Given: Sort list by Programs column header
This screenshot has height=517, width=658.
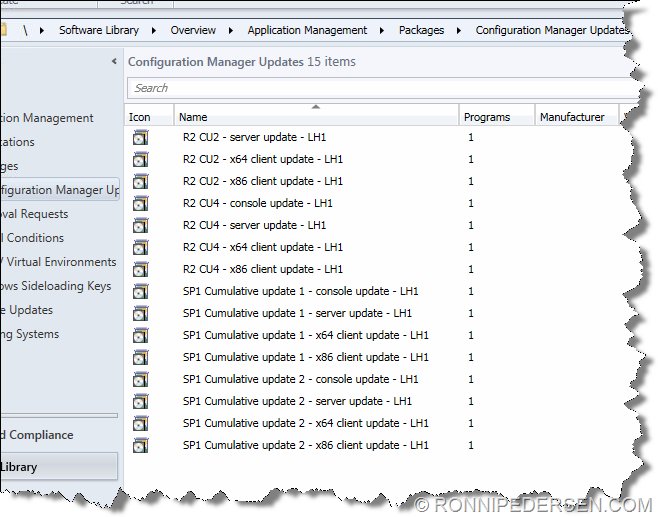Looking at the screenshot, I should (x=497, y=115).
